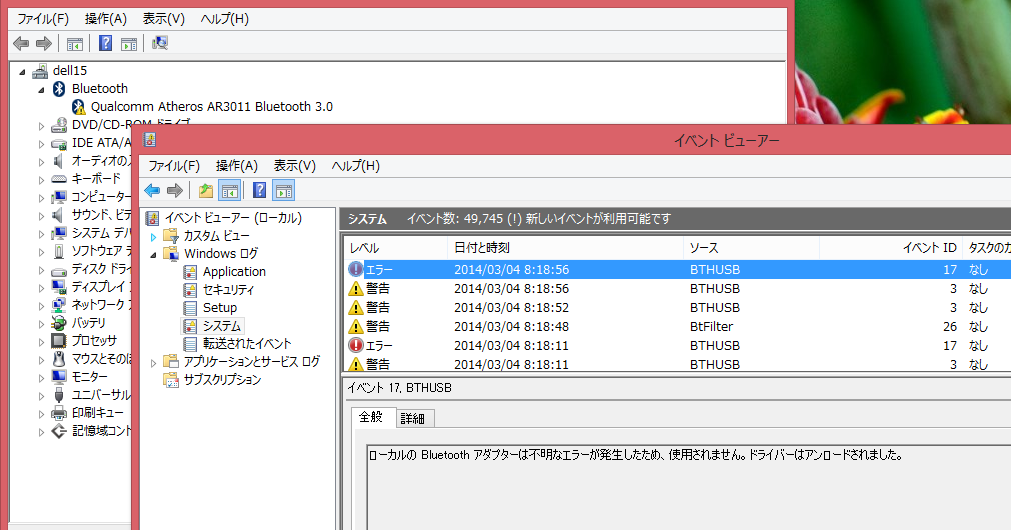Screen dimensions: 1011x530
Task: Open ファイル(F) menu in Event Viewer
Action: tap(174, 166)
